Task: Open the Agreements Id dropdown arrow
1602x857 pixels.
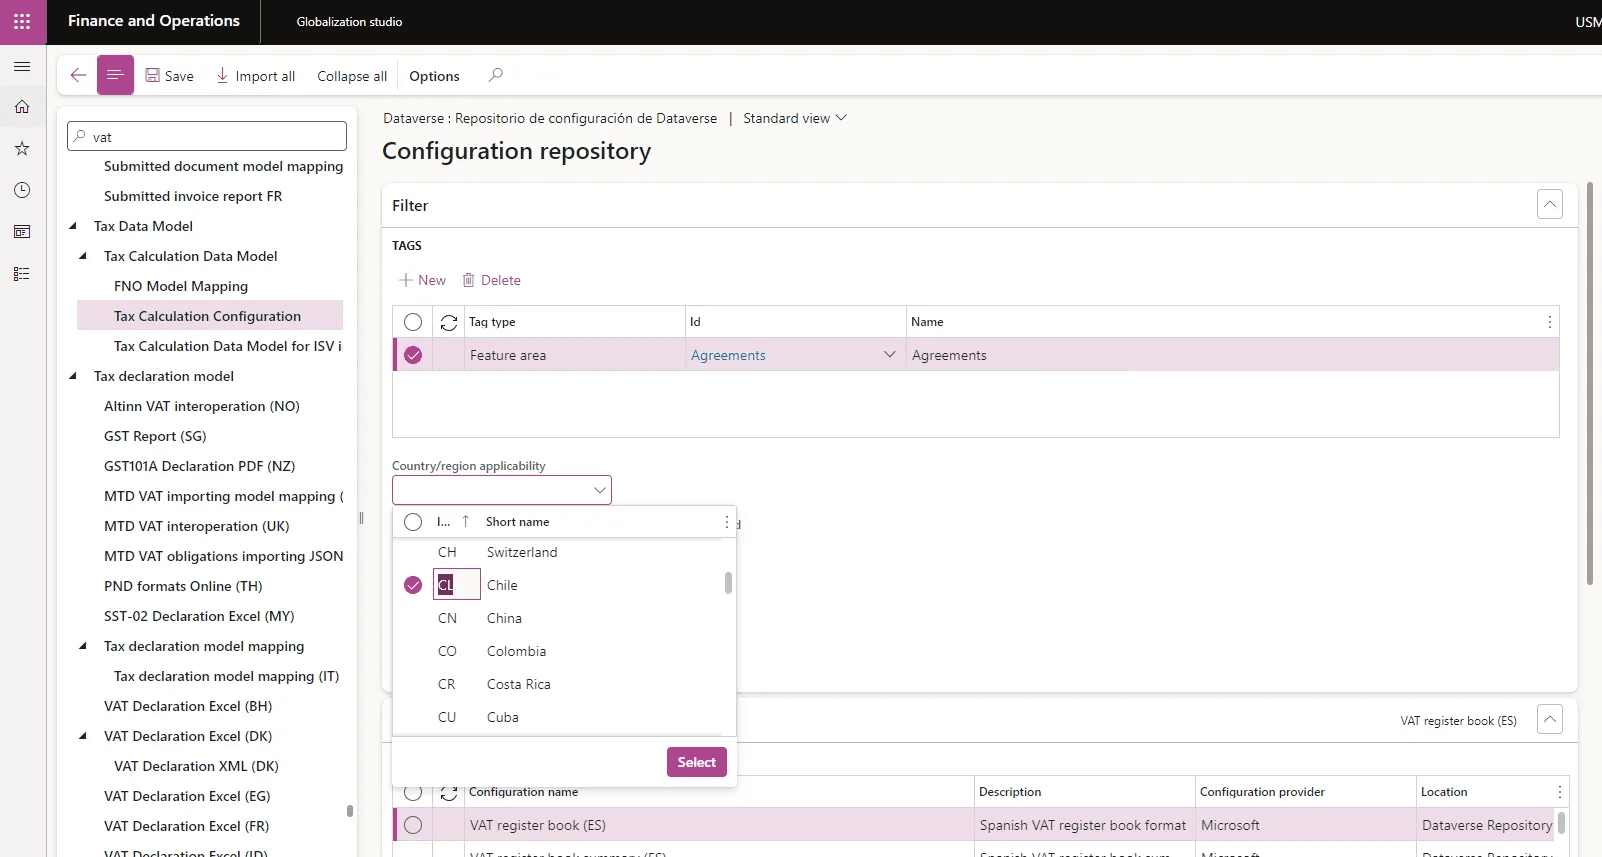Action: tap(889, 355)
